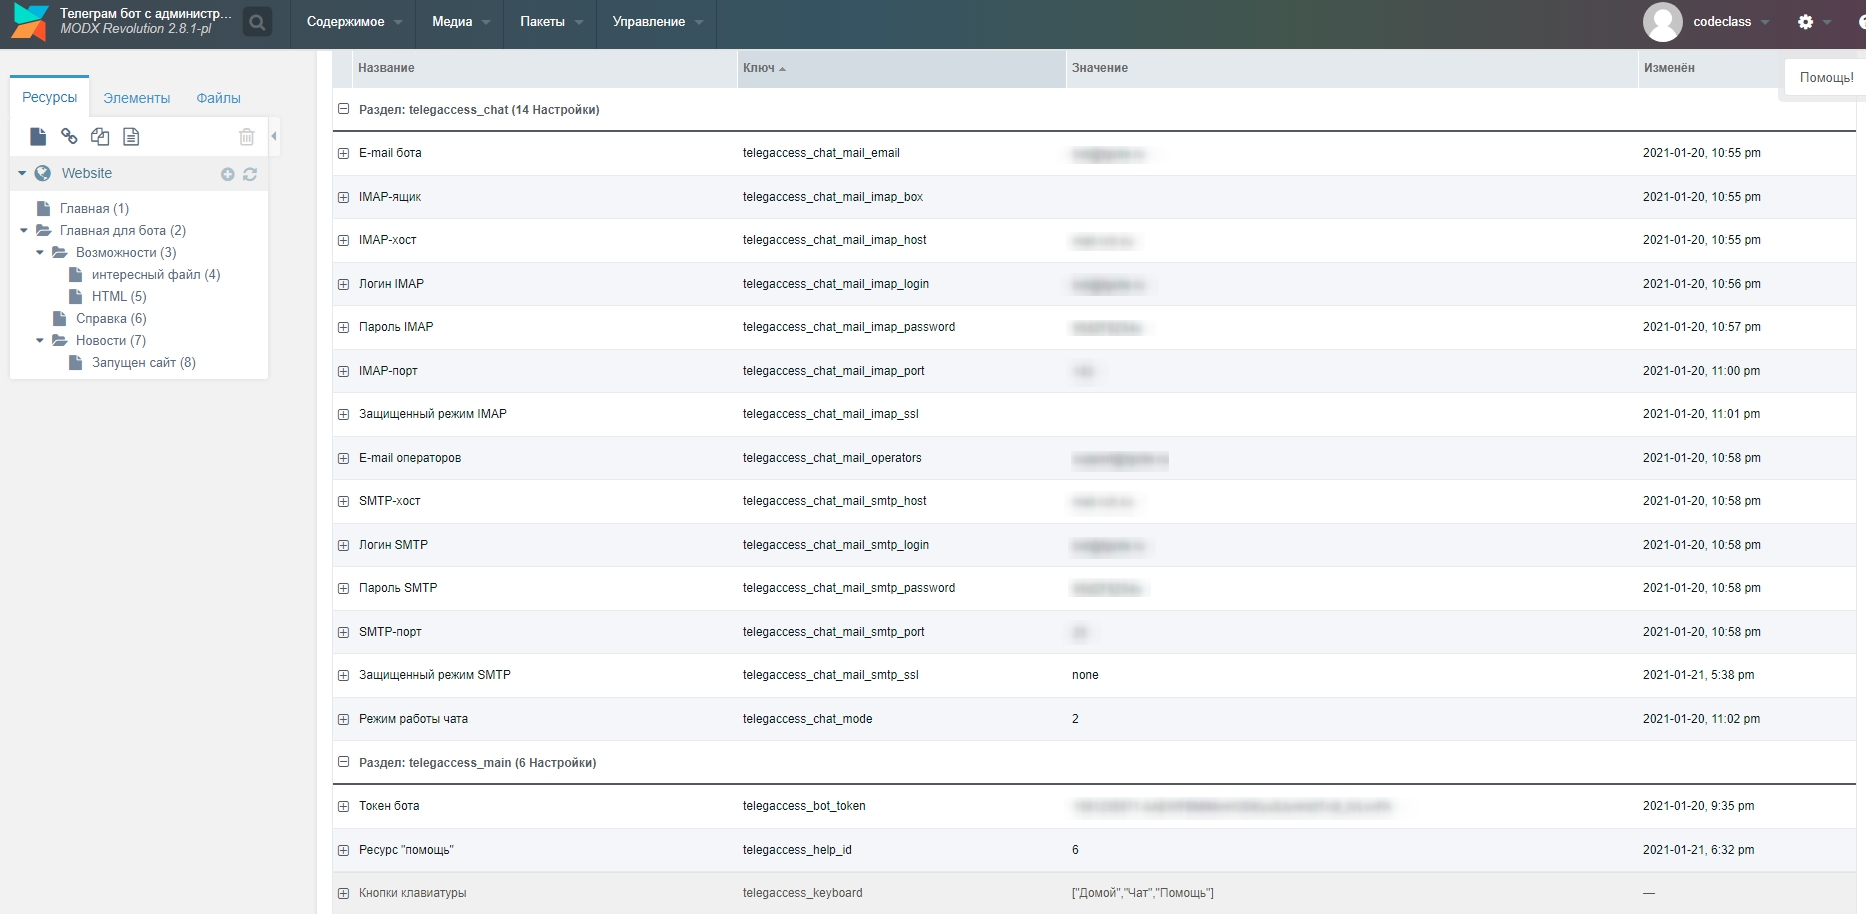Click the Логин SMTP setting name

click(x=393, y=545)
